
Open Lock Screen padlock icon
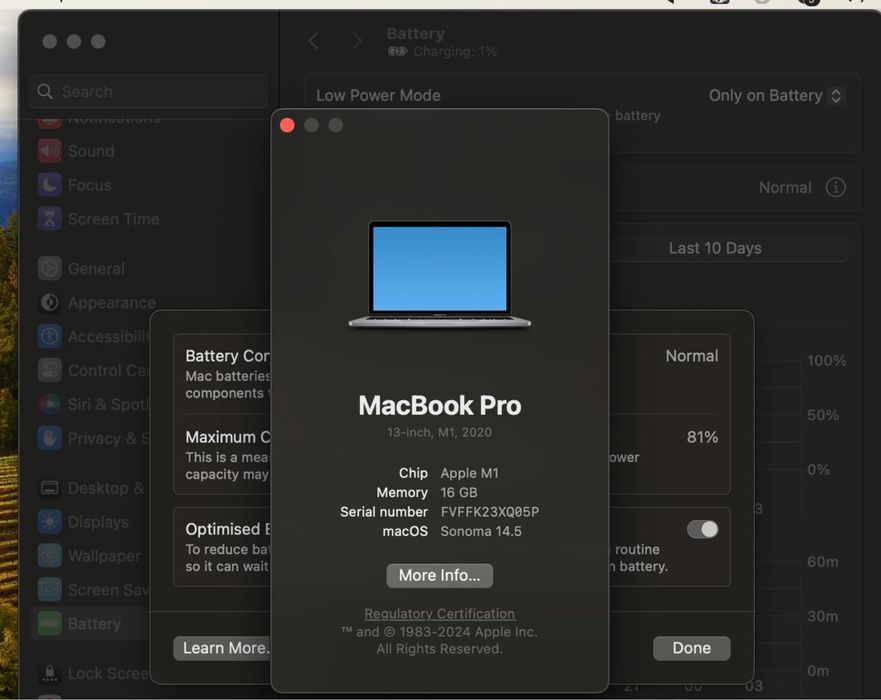49,673
